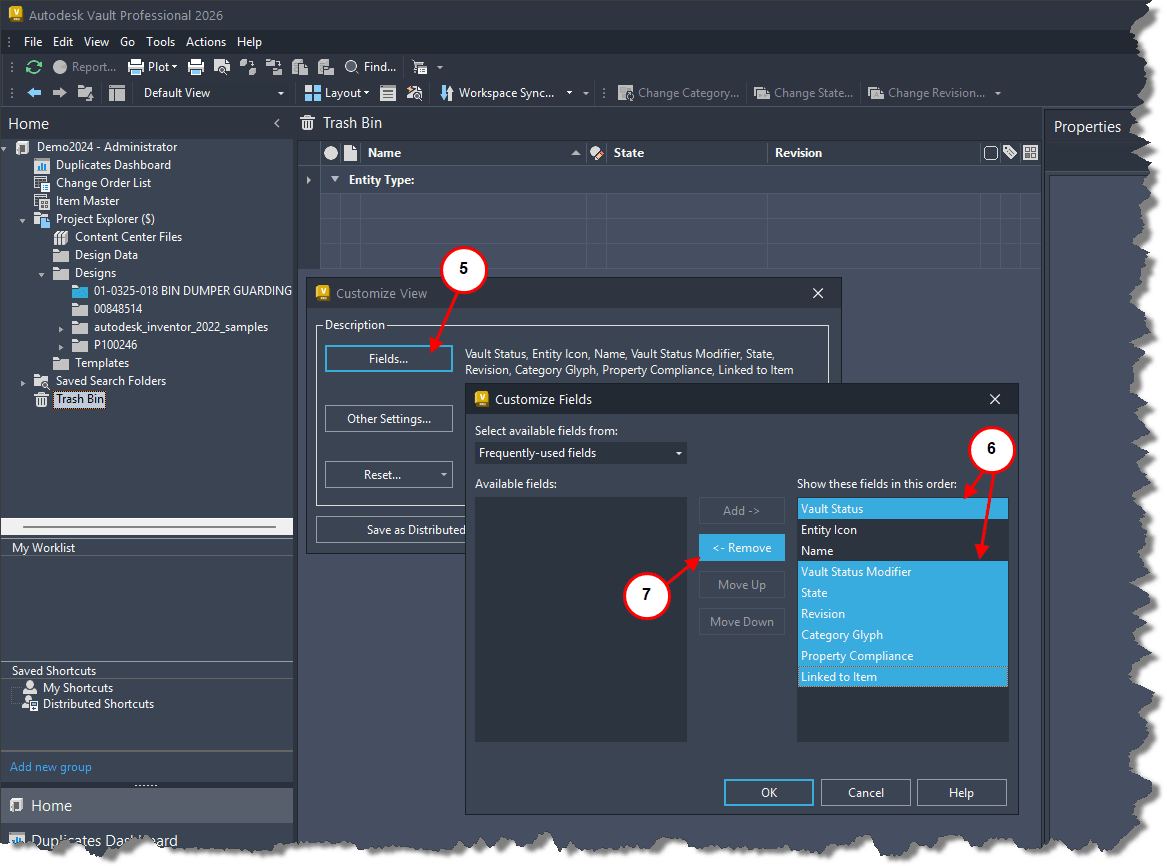Open the Report tool

click(x=84, y=67)
